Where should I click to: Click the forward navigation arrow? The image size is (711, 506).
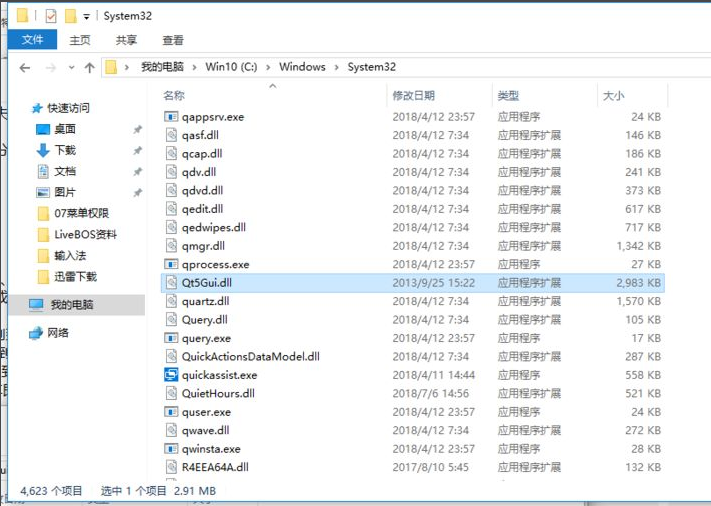pos(50,68)
